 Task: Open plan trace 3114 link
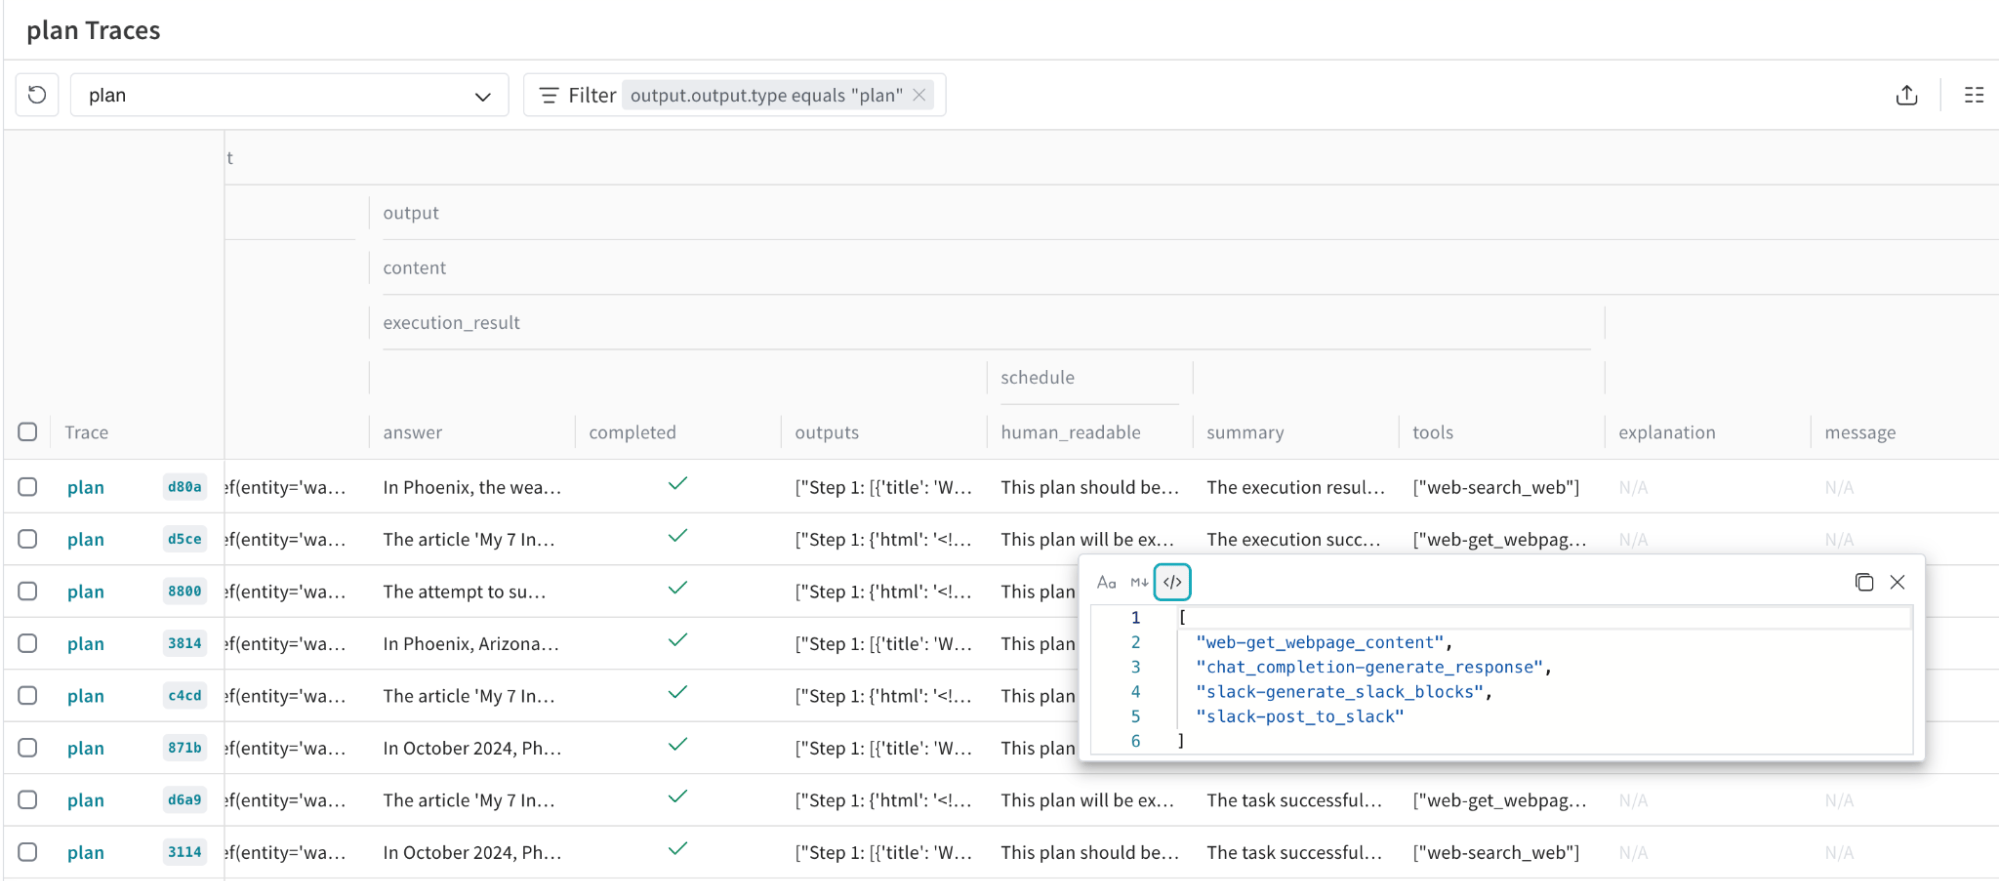[86, 852]
